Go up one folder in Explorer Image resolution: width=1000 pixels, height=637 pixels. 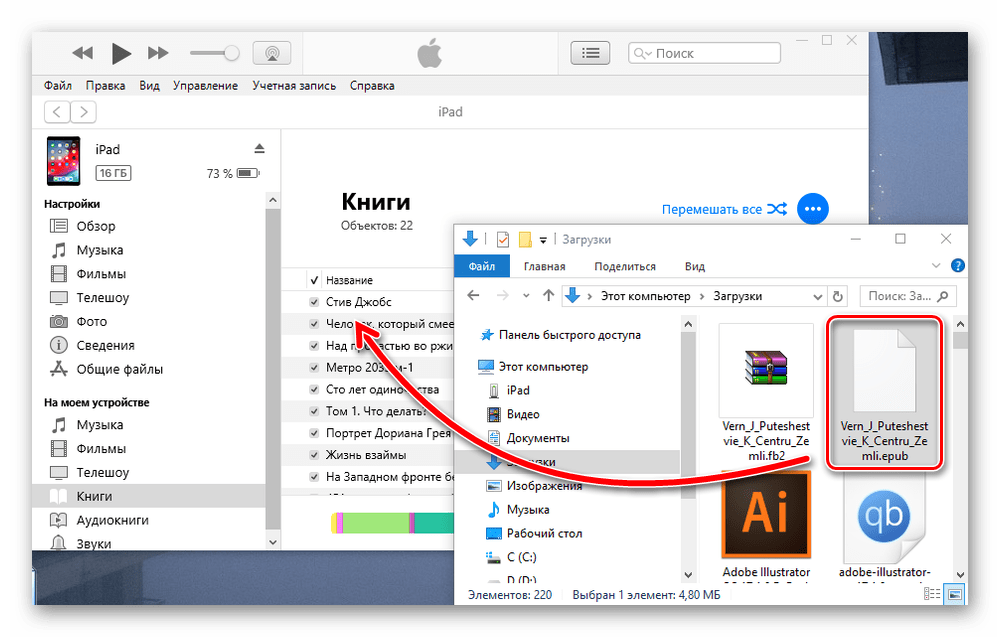tap(548, 295)
